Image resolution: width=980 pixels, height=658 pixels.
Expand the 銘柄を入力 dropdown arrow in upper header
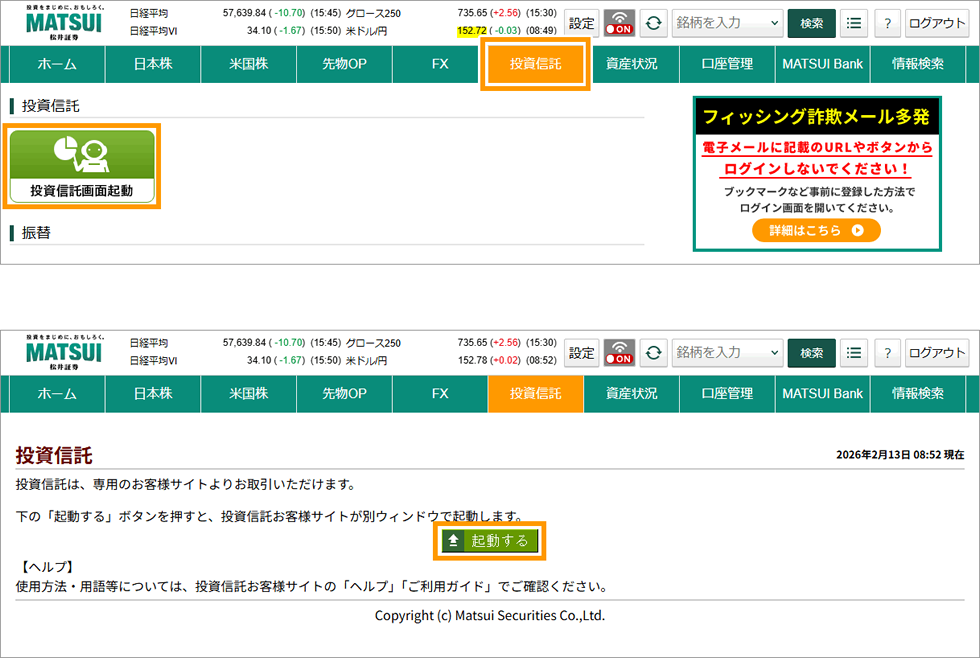[x=775, y=23]
